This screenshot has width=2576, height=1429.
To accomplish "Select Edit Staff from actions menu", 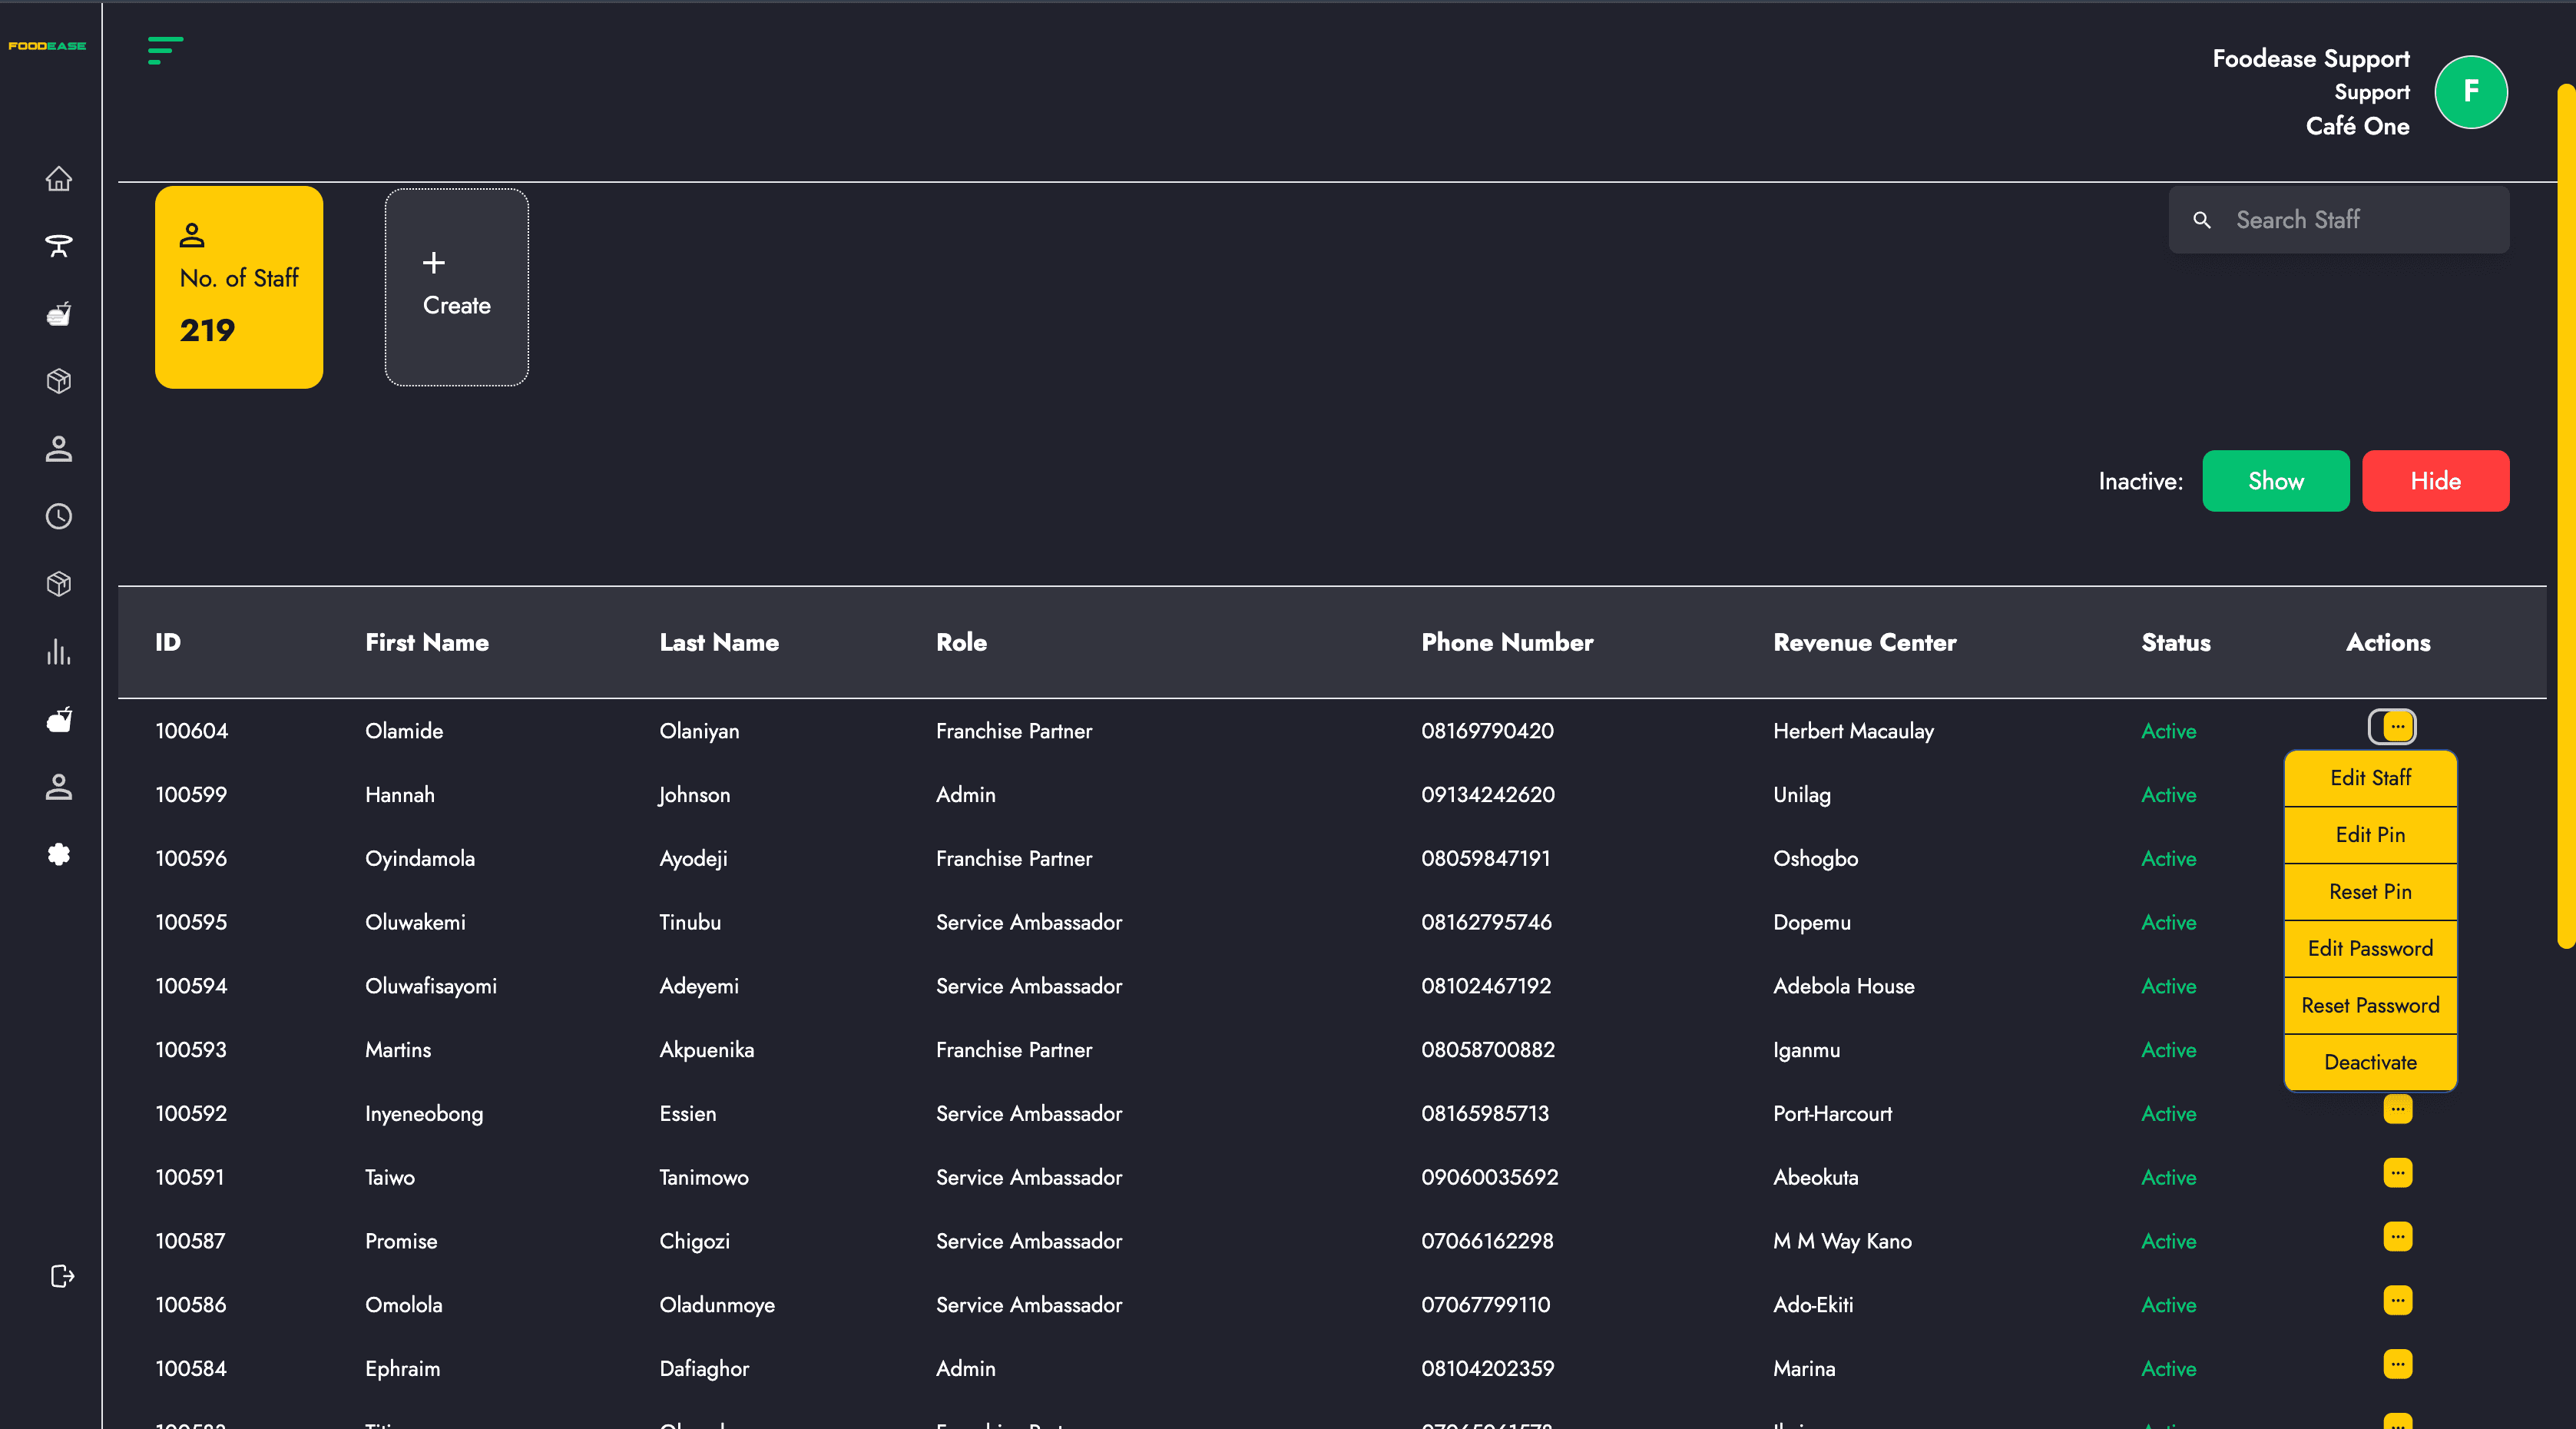I will (x=2370, y=778).
